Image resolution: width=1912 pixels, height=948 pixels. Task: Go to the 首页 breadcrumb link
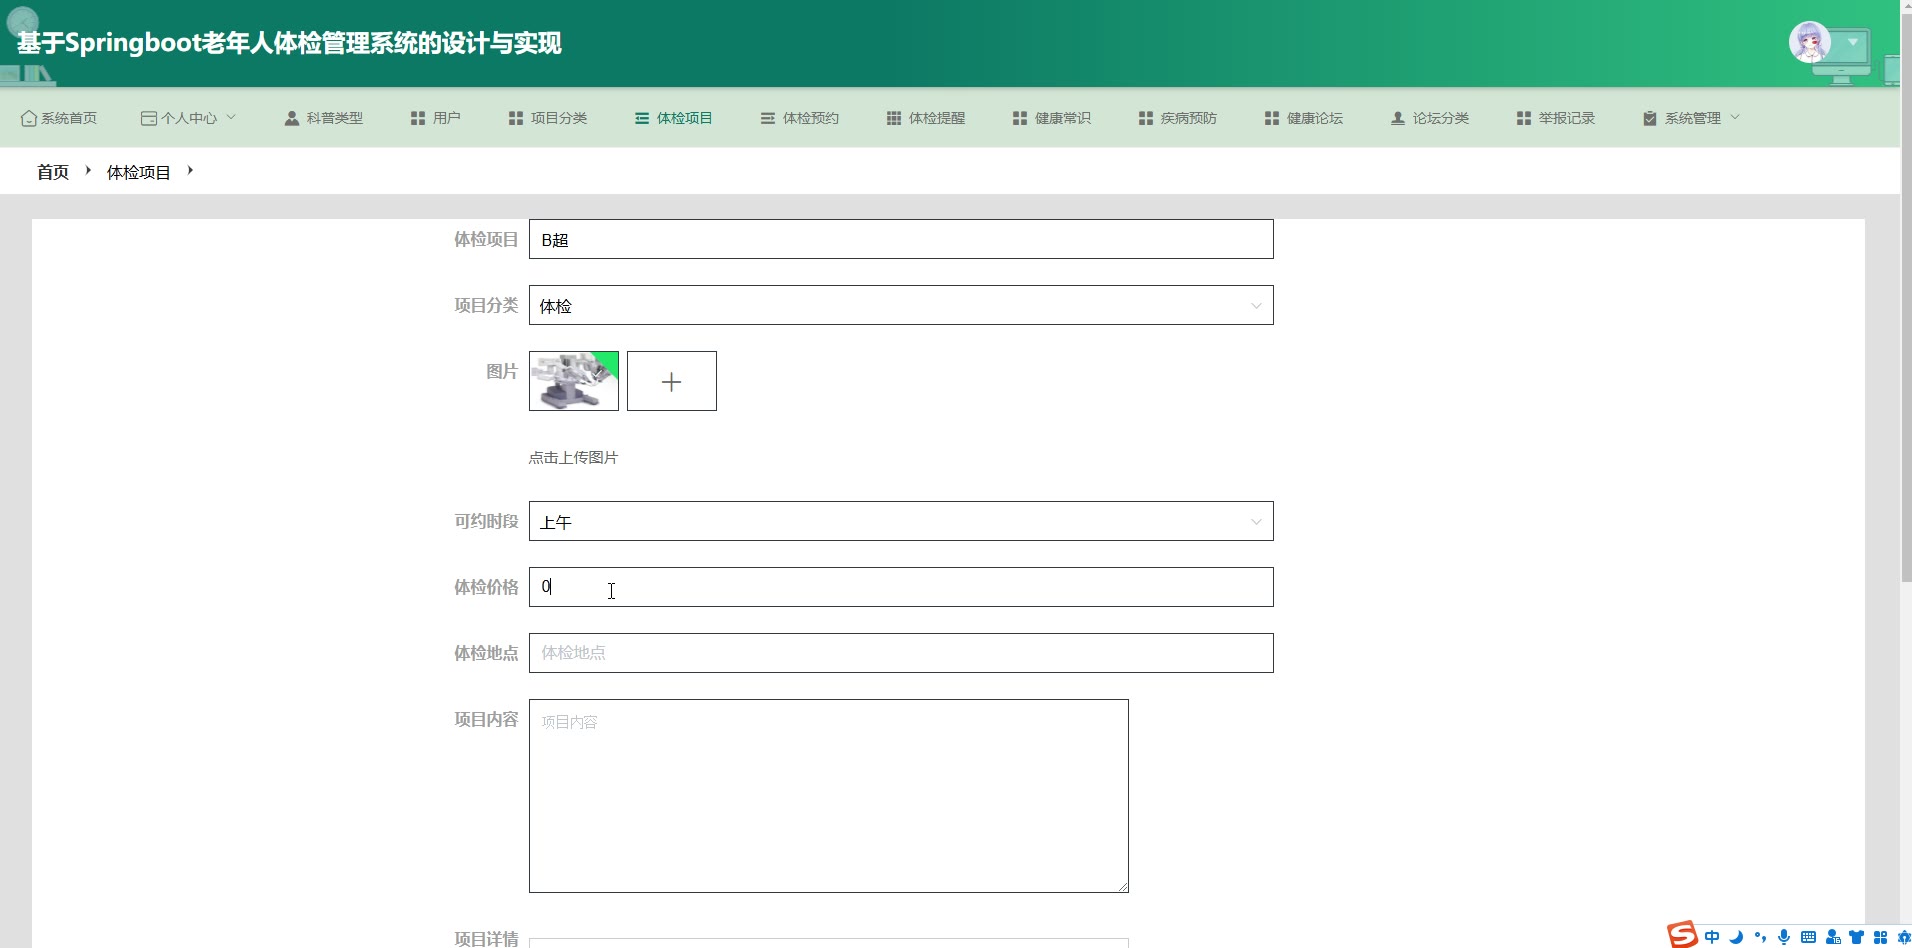point(53,172)
